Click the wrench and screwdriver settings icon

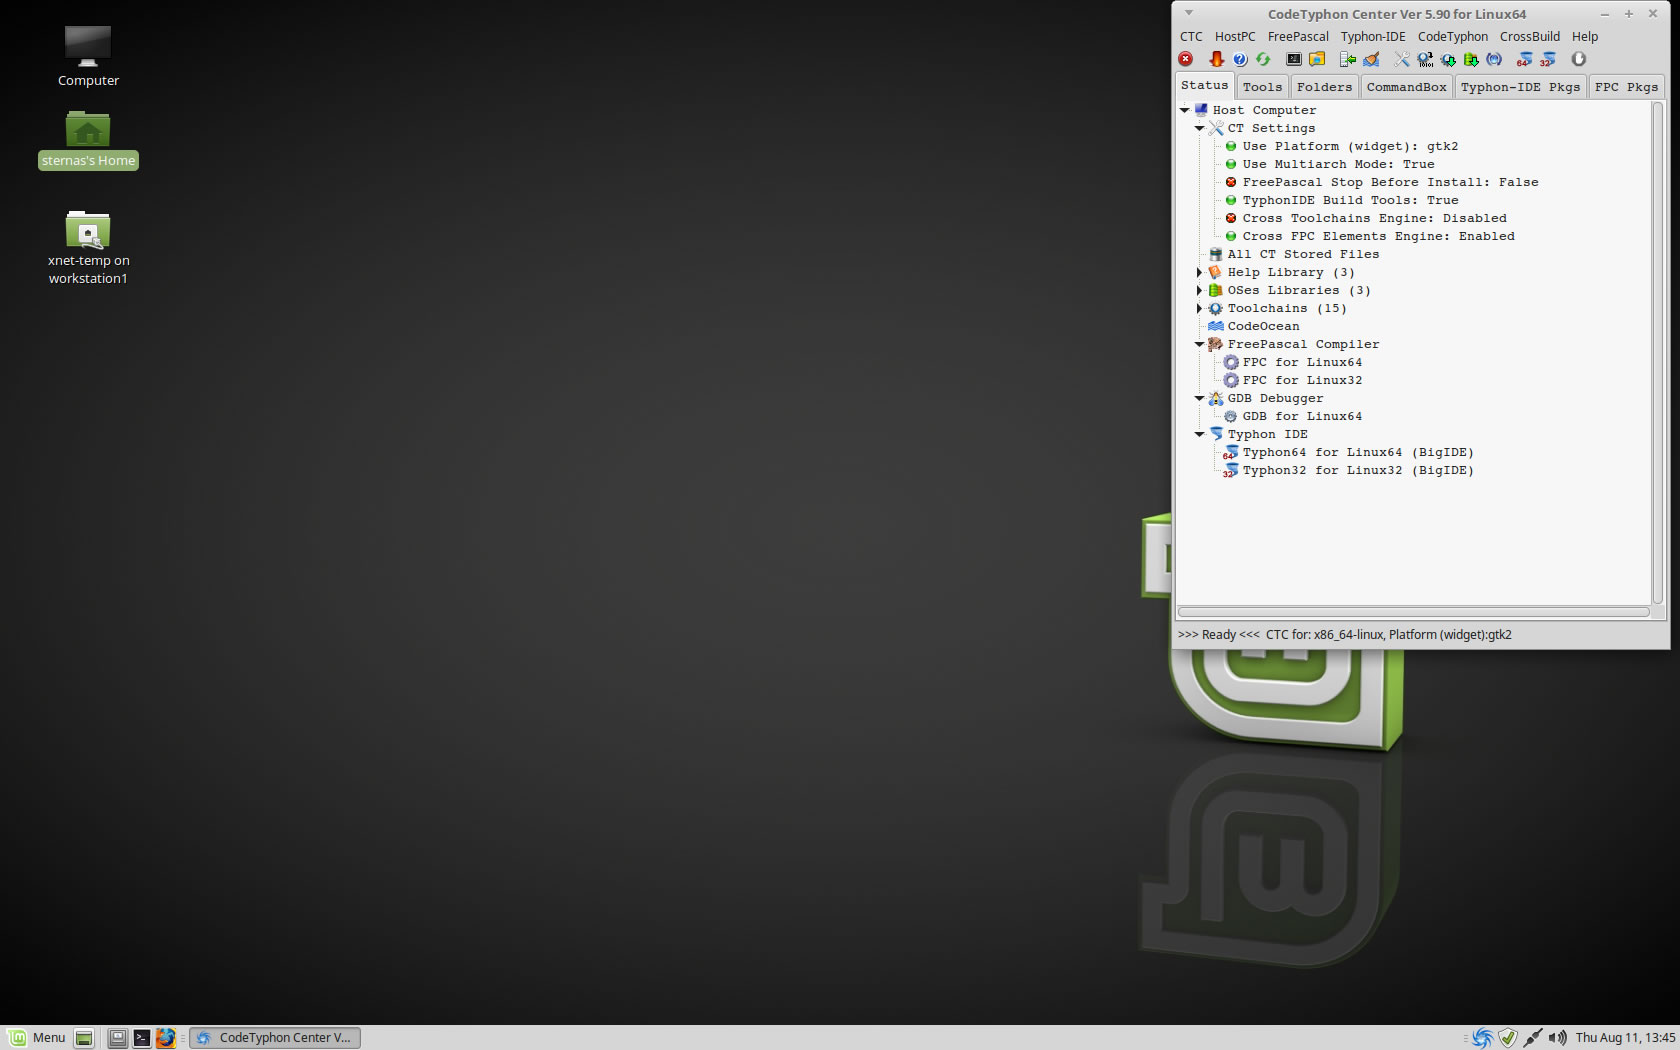[x=1402, y=59]
